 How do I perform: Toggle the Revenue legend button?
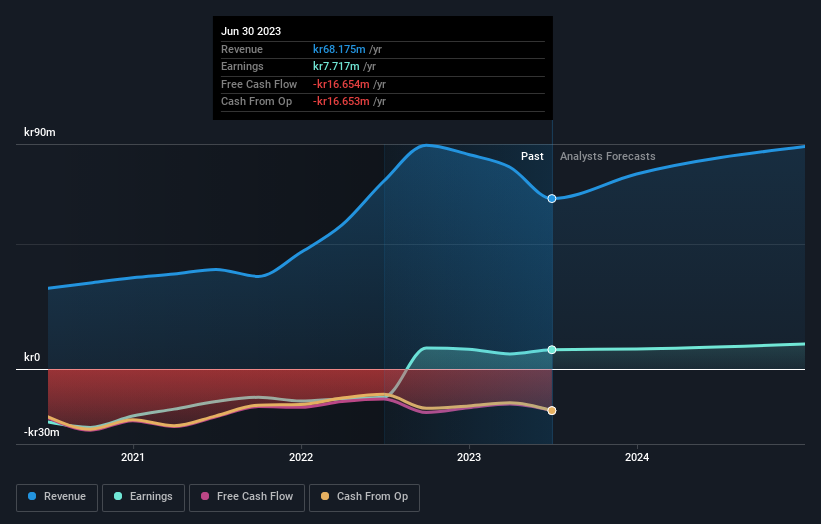point(57,497)
